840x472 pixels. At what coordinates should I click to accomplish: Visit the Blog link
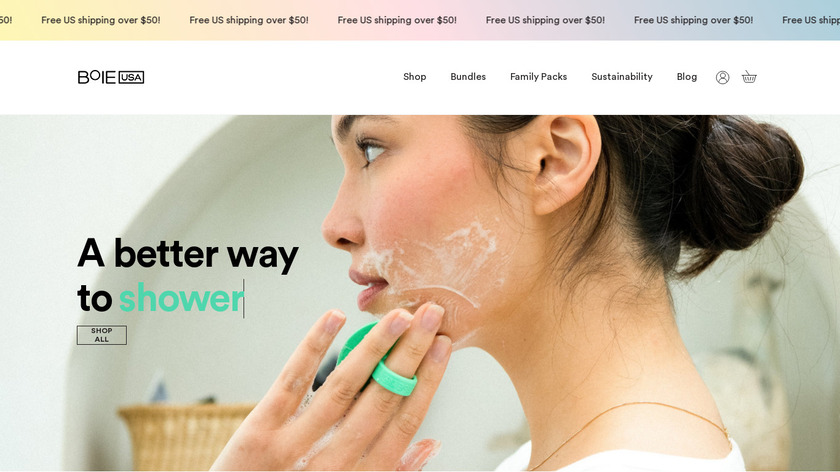pyautogui.click(x=687, y=77)
